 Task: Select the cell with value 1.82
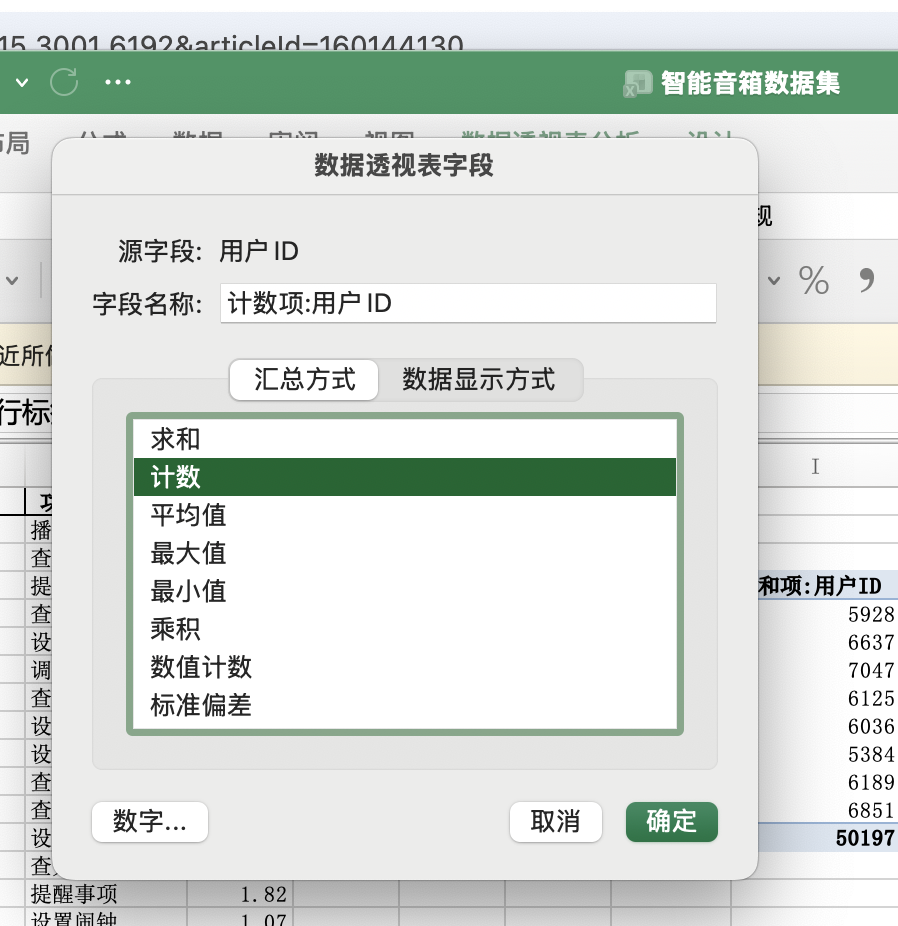pyautogui.click(x=240, y=894)
